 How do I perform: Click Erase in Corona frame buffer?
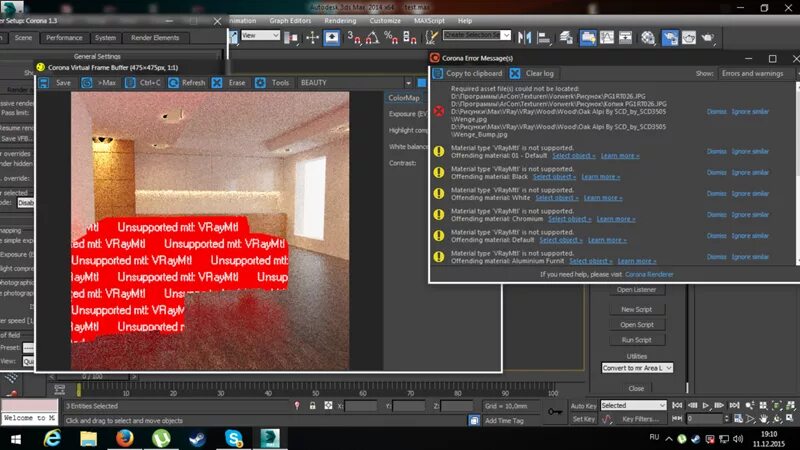point(230,83)
